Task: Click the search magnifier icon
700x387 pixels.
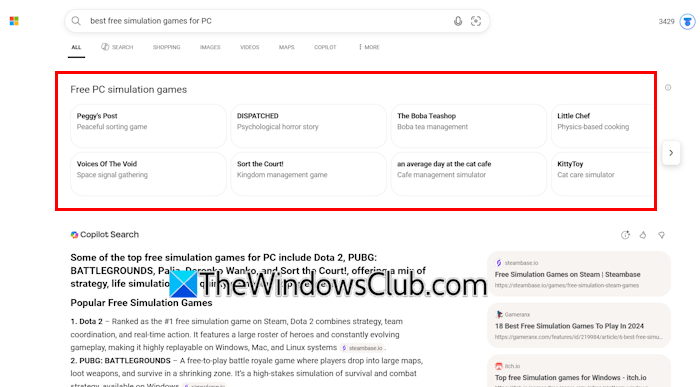Action: (76, 21)
